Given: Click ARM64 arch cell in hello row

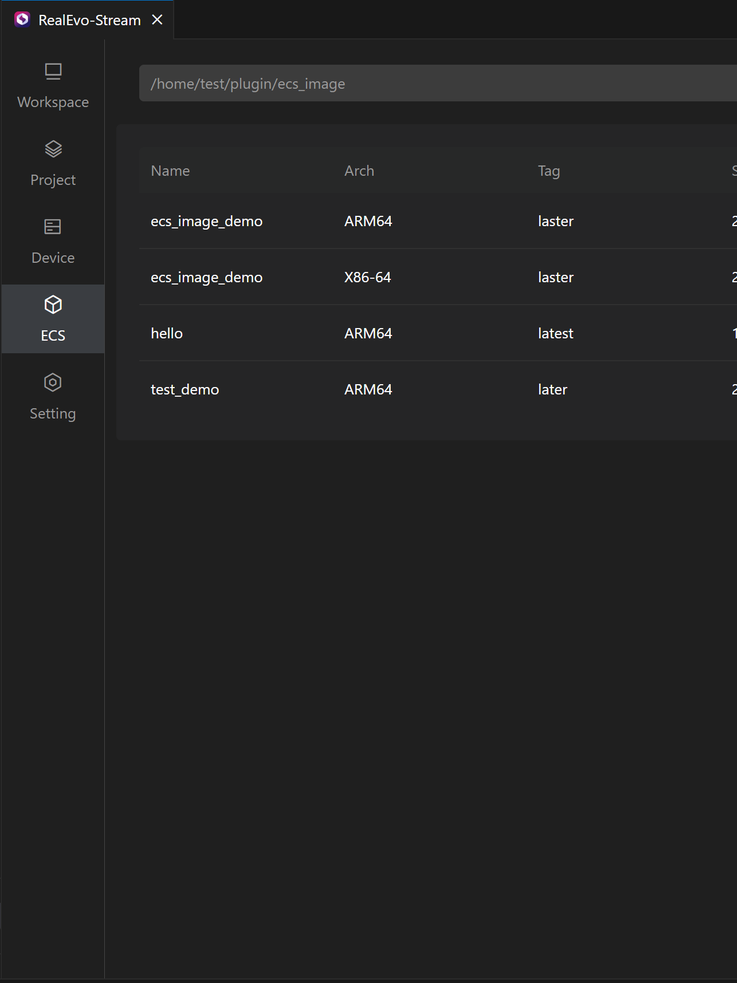Looking at the screenshot, I should (368, 333).
